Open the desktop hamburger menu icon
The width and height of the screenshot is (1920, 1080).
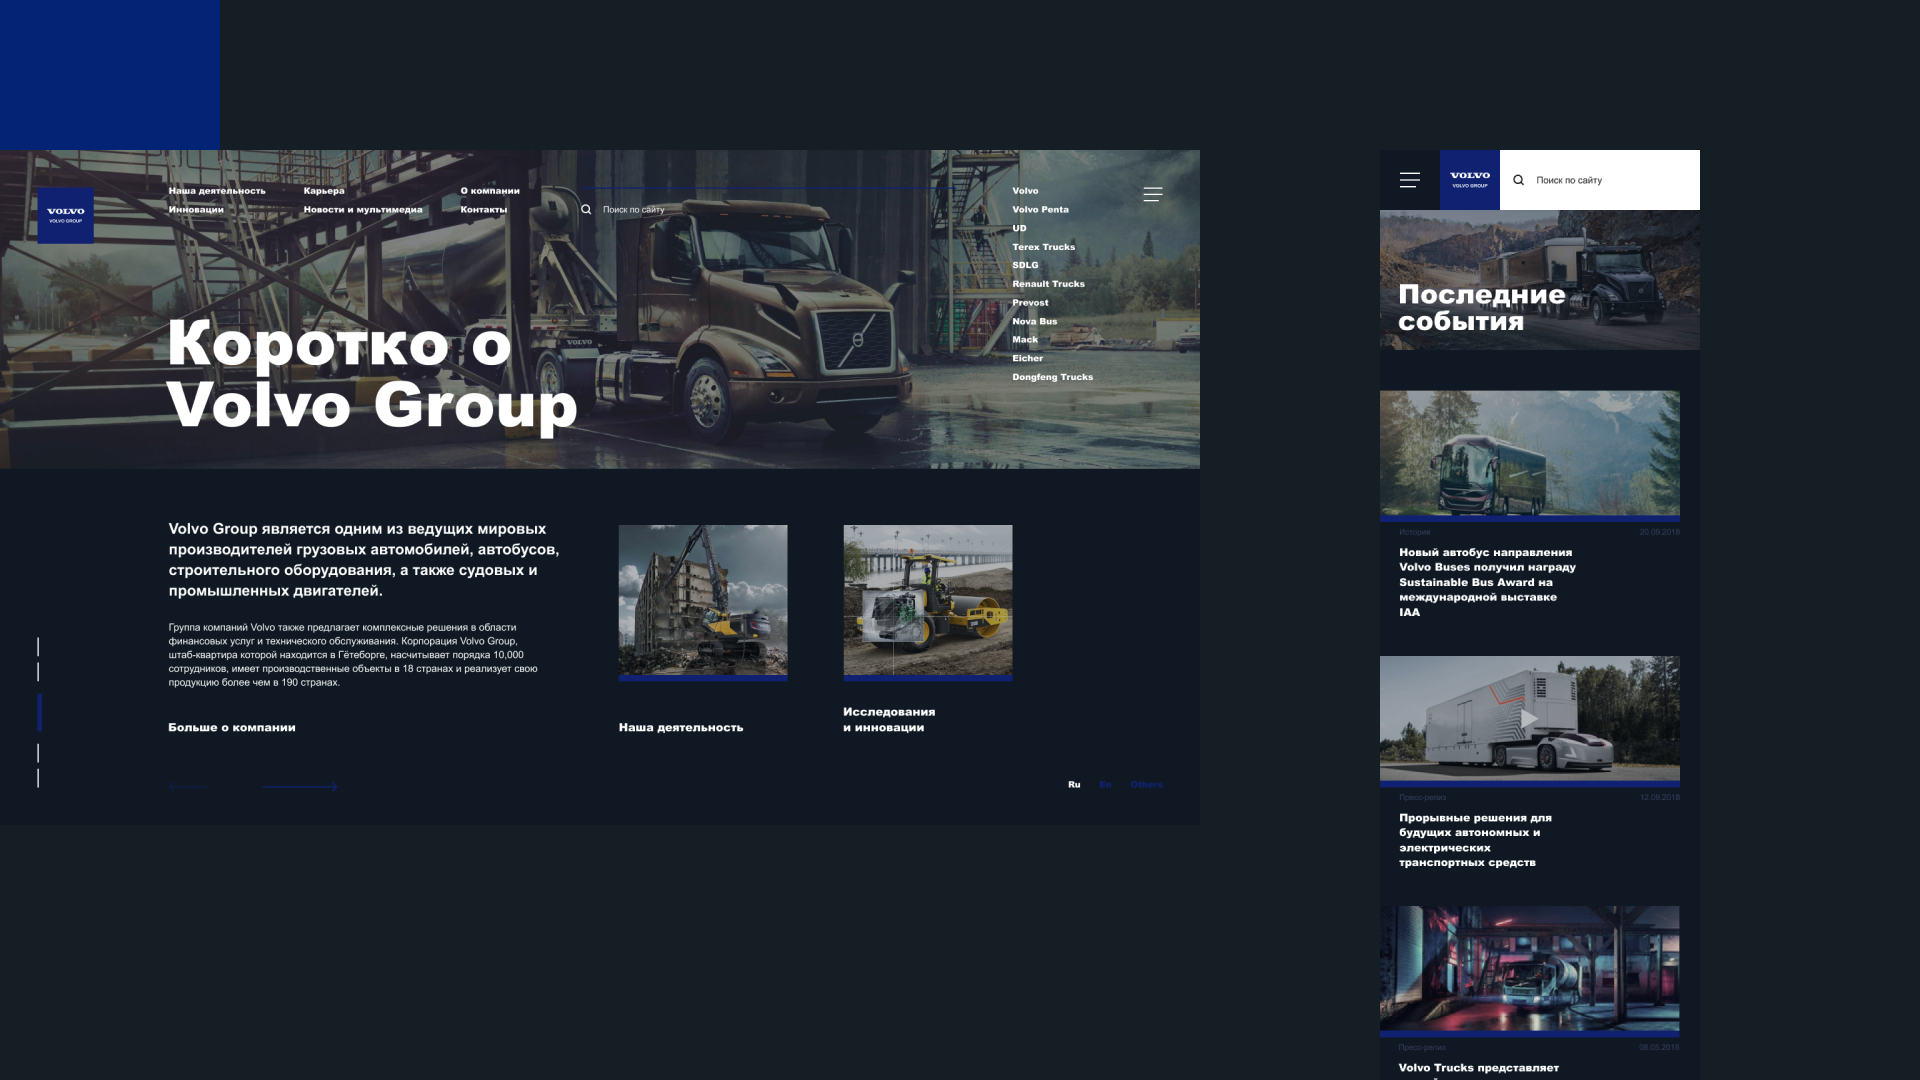pyautogui.click(x=1152, y=194)
